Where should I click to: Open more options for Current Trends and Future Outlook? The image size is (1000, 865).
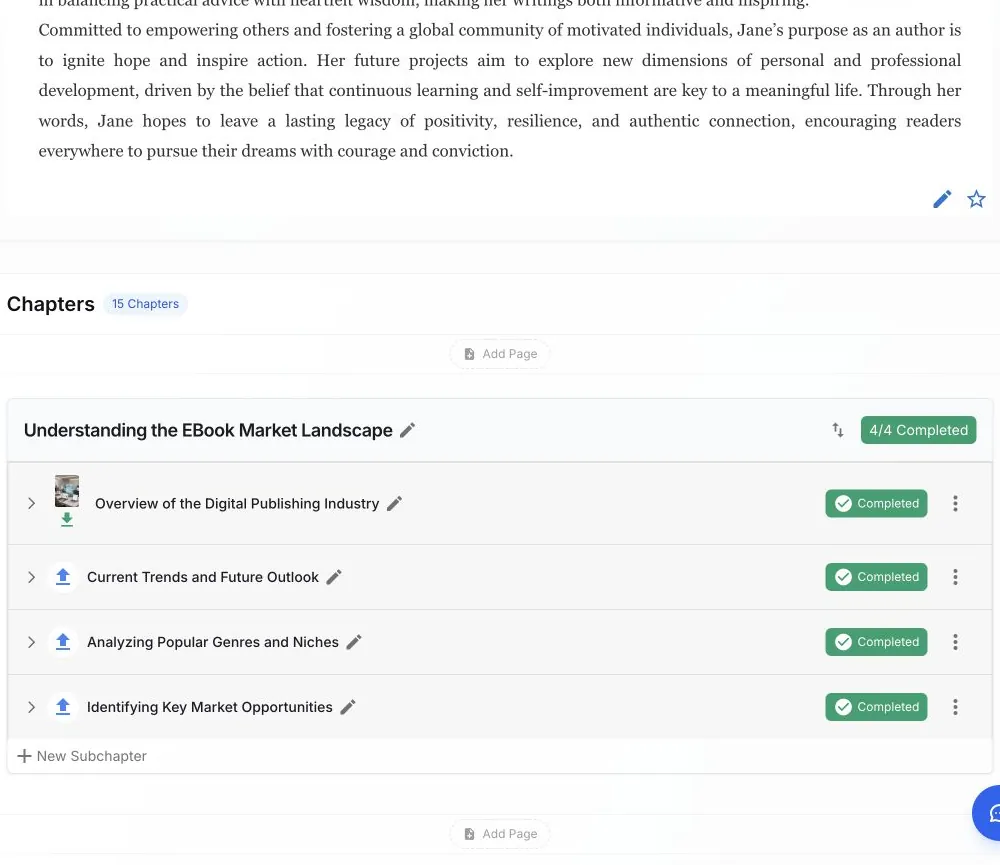[955, 577]
